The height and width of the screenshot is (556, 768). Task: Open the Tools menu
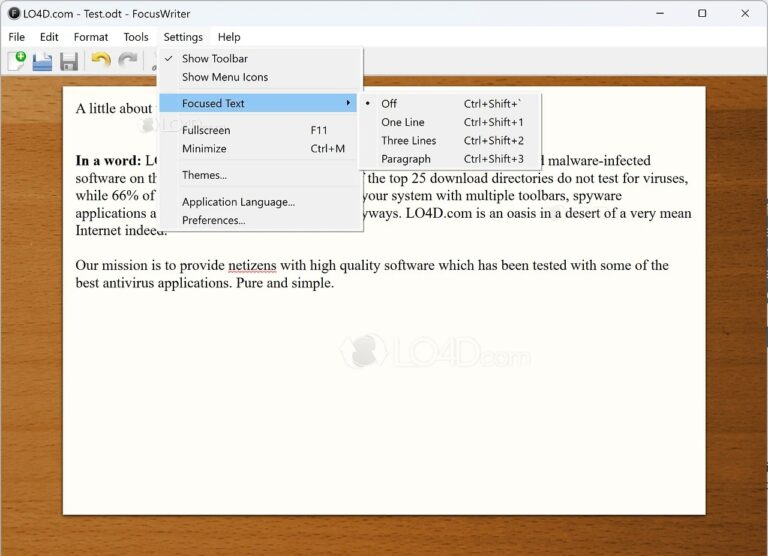pos(136,37)
